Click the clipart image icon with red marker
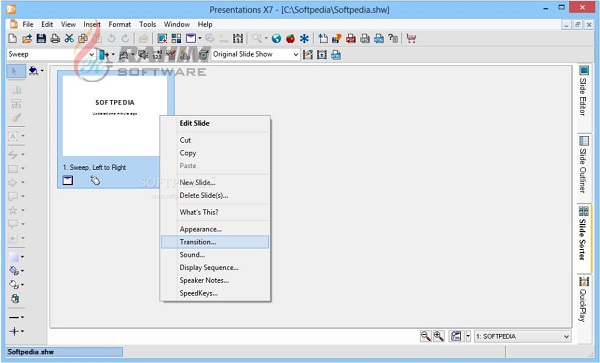This screenshot has height=363, width=600. pos(162,38)
